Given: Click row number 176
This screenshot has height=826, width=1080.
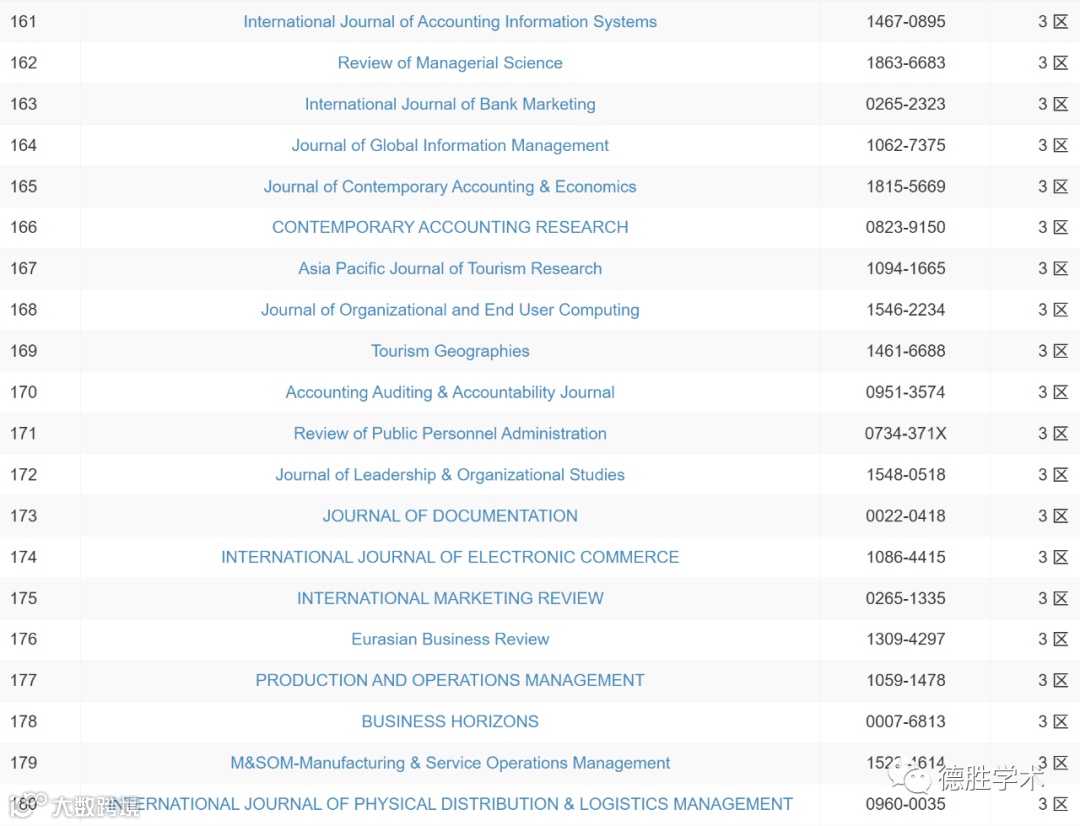Looking at the screenshot, I should pyautogui.click(x=23, y=639).
